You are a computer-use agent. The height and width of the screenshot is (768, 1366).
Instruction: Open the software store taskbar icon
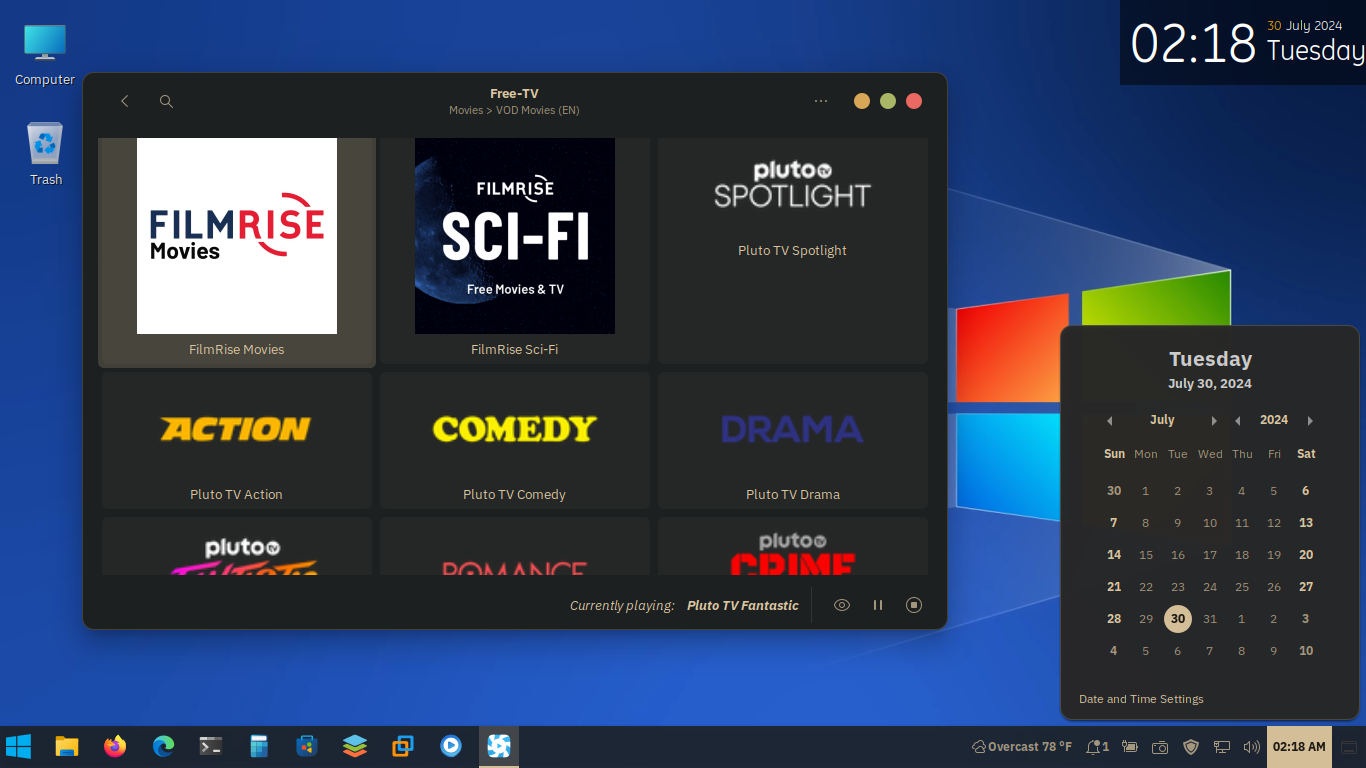pyautogui.click(x=307, y=746)
